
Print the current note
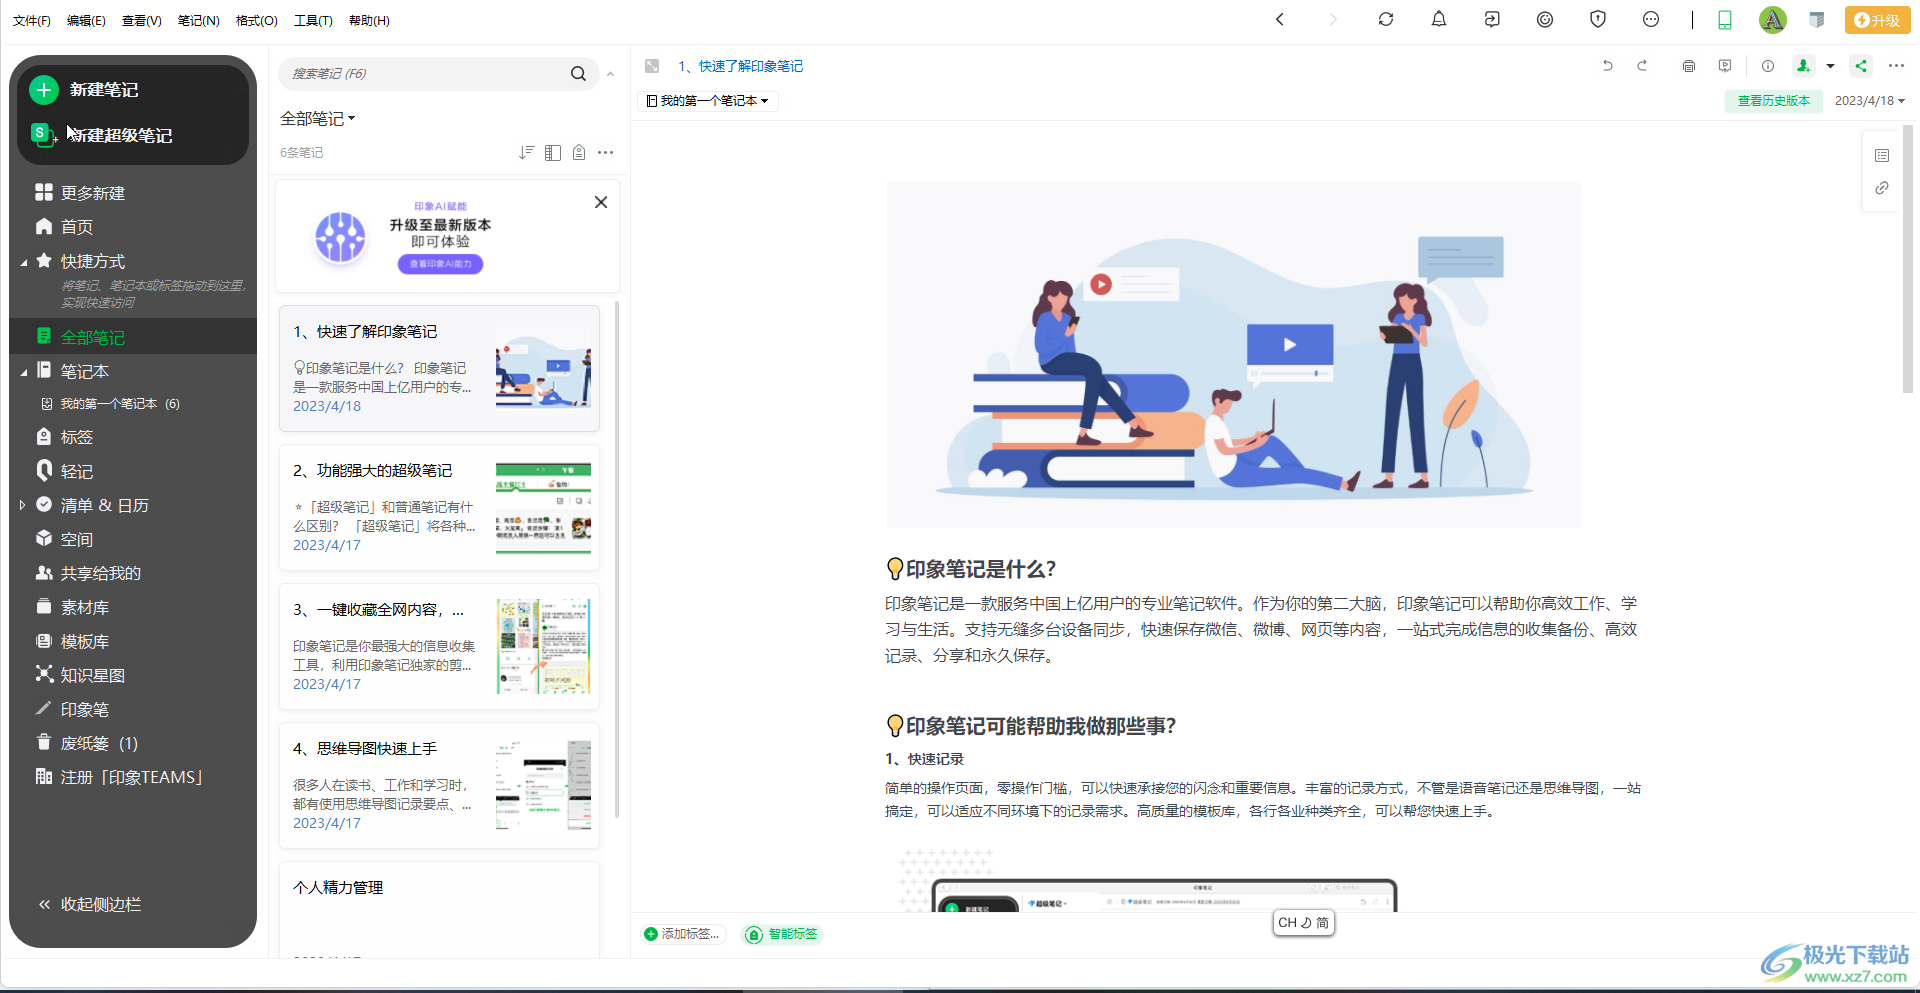tap(1689, 66)
